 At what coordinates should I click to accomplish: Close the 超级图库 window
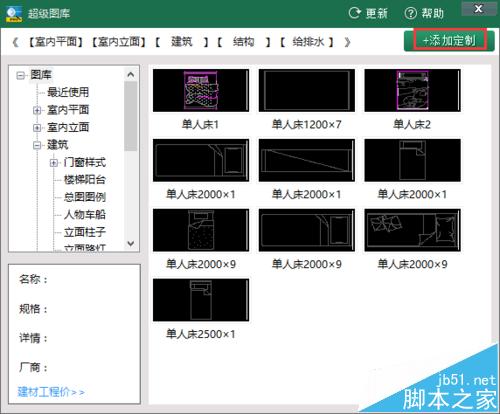pos(479,9)
